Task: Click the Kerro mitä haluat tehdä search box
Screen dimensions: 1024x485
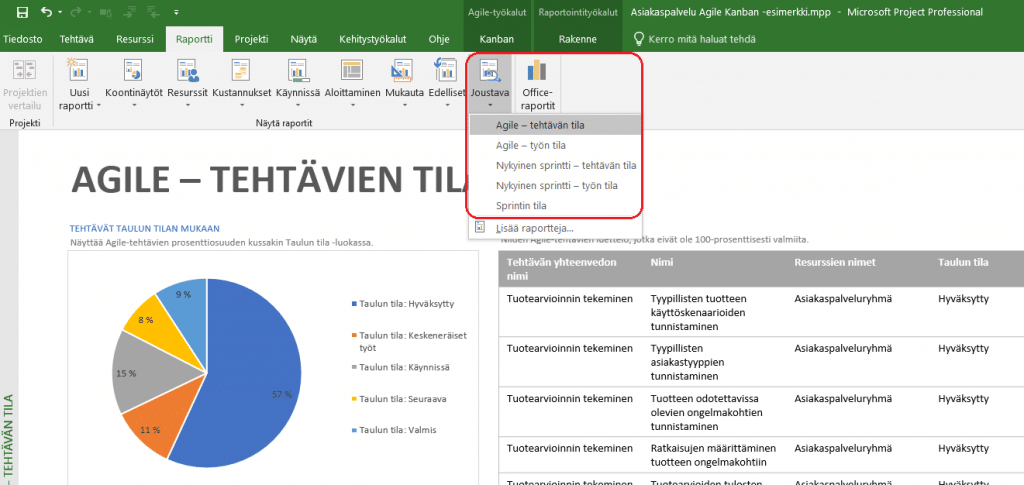Action: pos(702,39)
